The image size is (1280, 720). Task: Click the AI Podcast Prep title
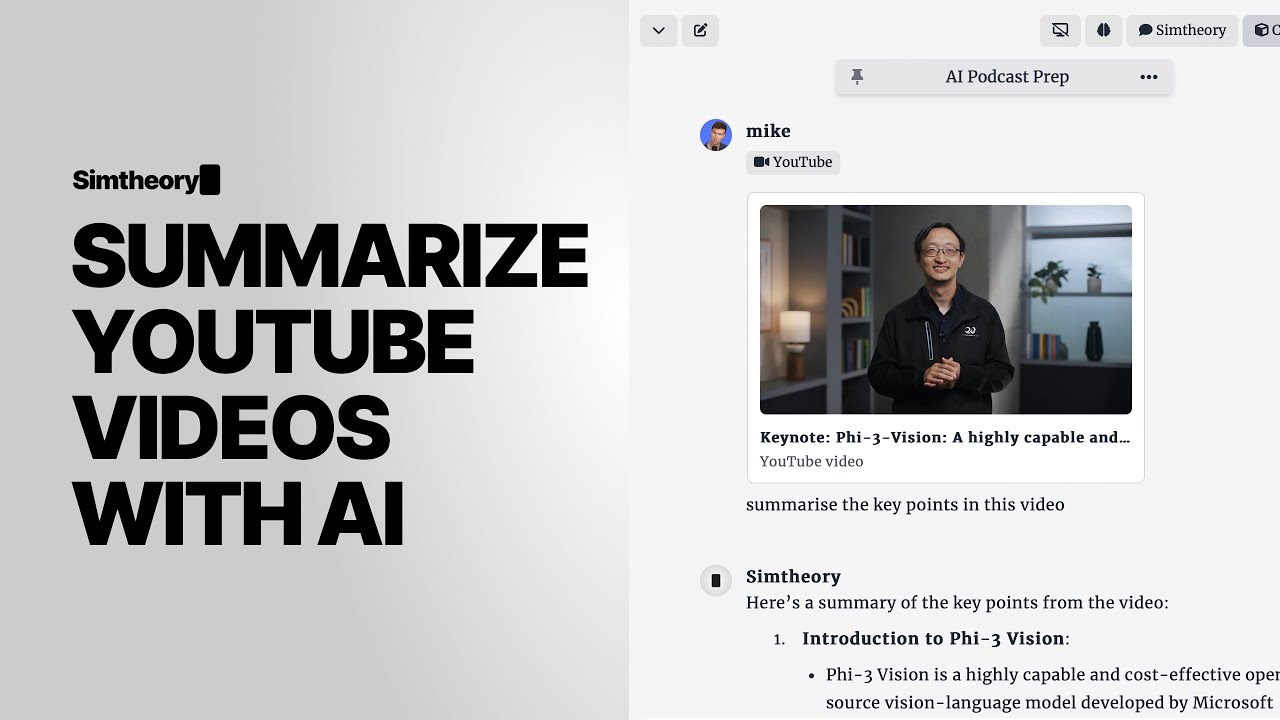1007,77
